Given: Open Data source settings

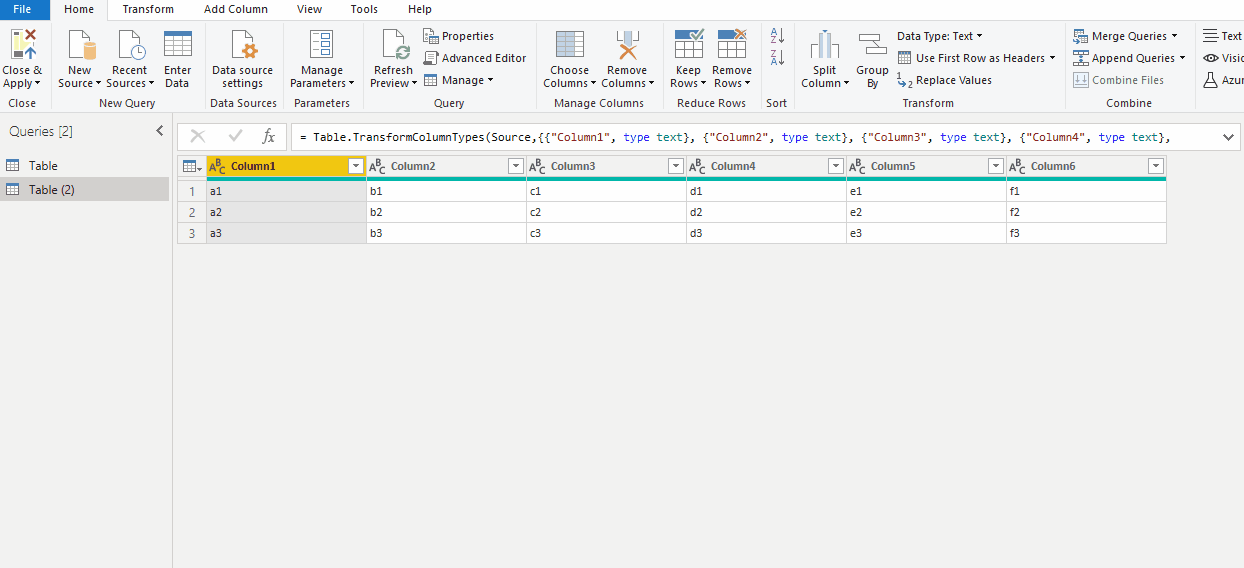Looking at the screenshot, I should coord(243,45).
